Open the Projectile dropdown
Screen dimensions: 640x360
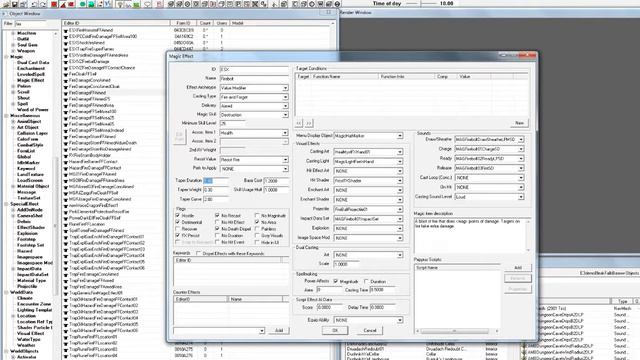click(400, 209)
